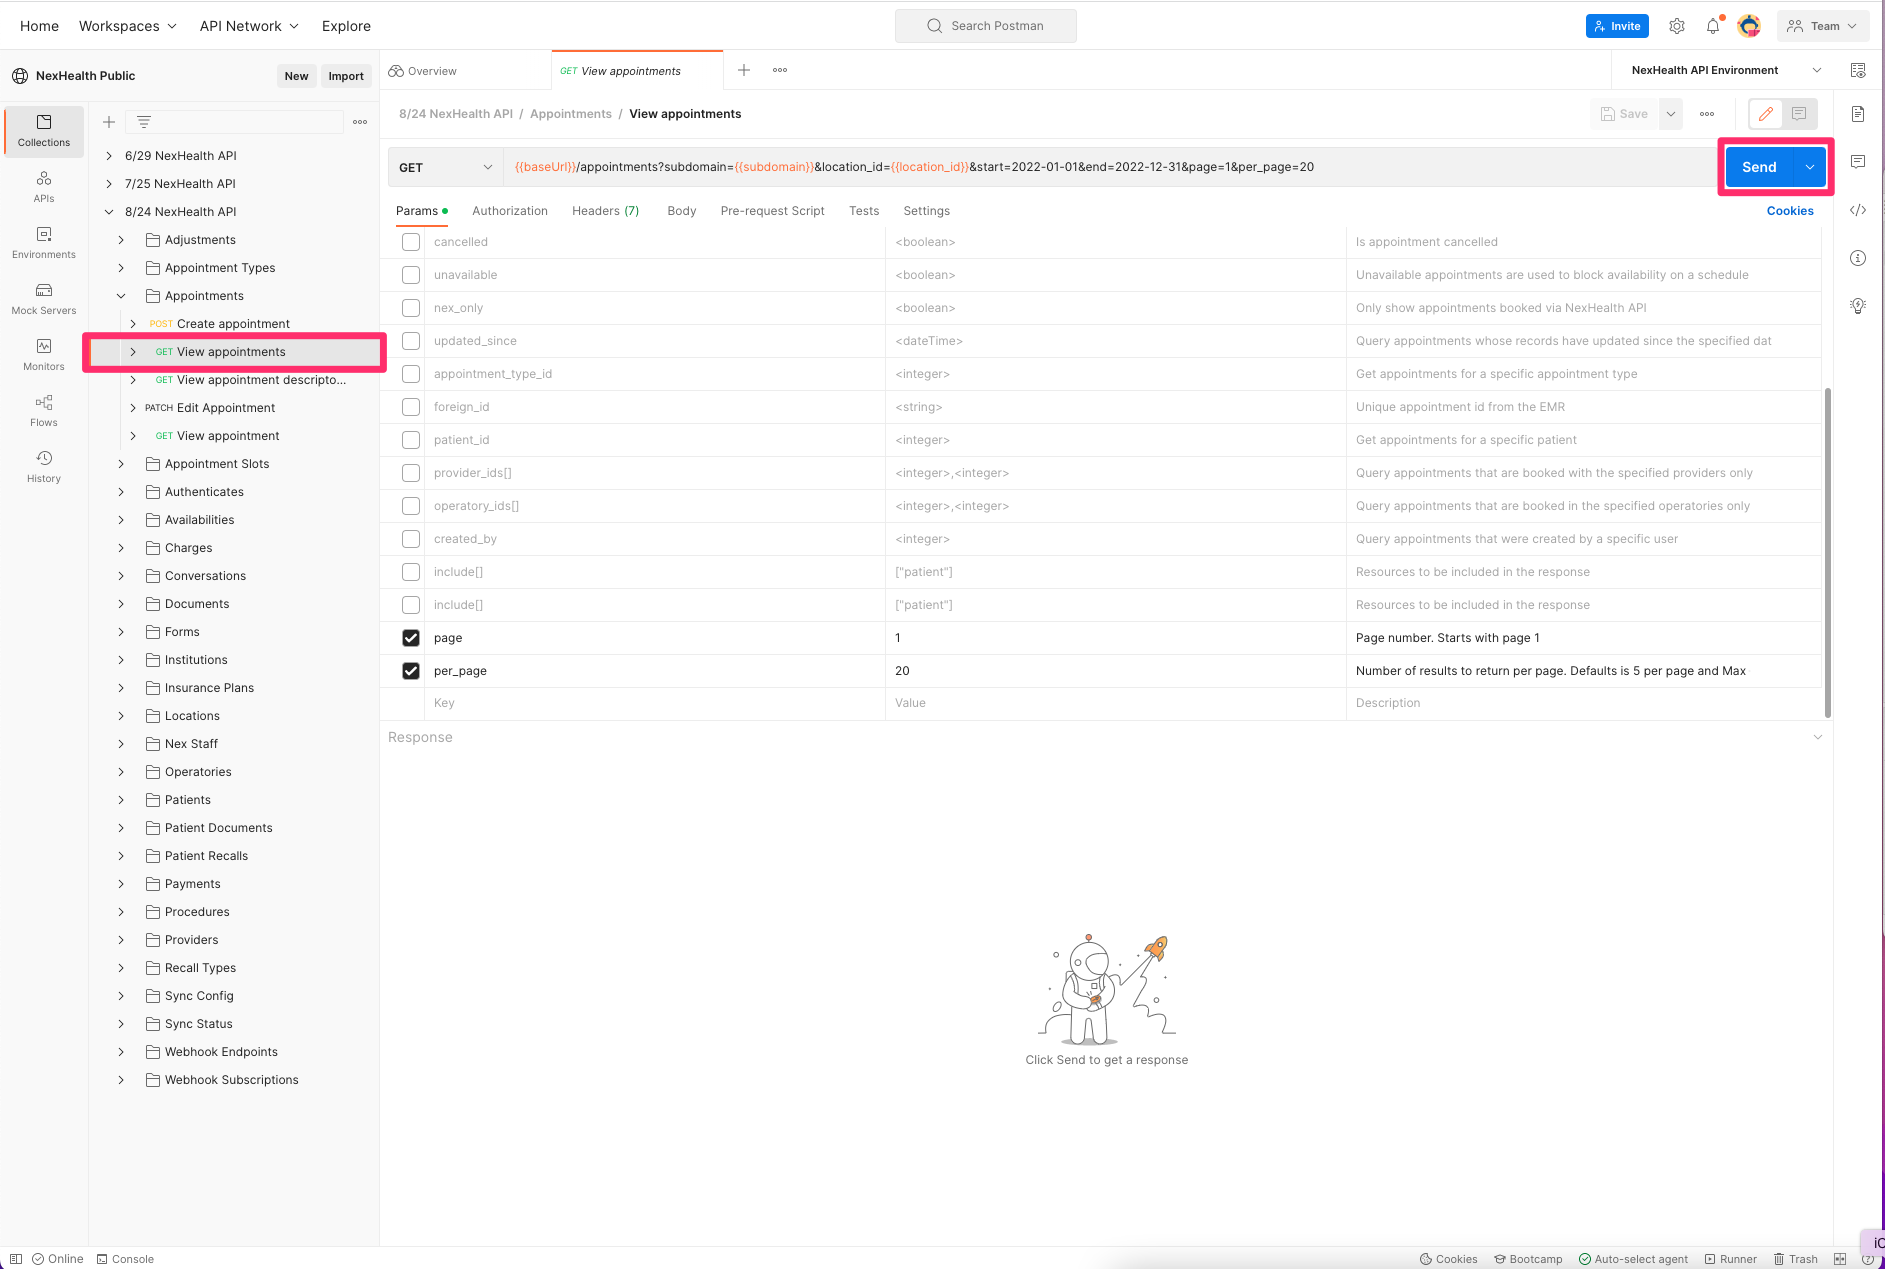
Task: Open the GET method dropdown
Action: 445,167
